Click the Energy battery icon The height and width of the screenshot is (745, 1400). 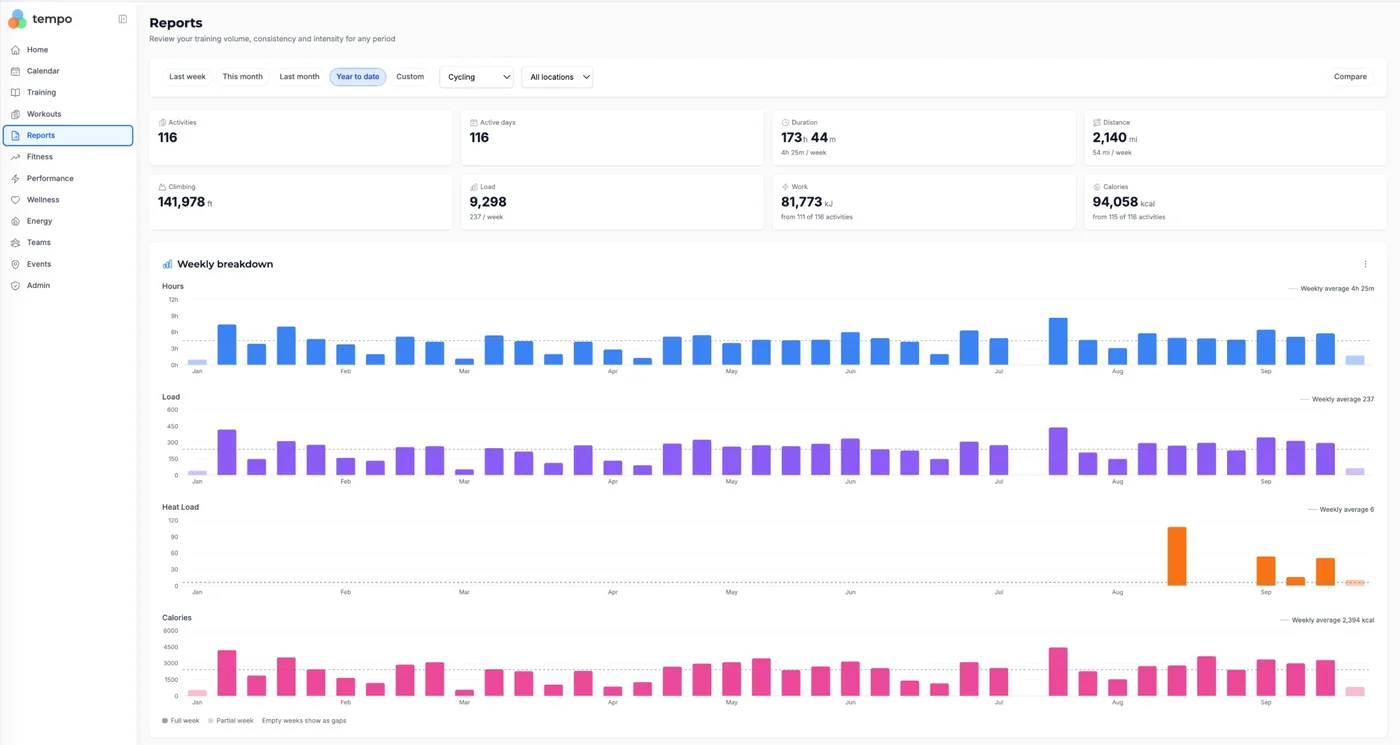point(15,221)
